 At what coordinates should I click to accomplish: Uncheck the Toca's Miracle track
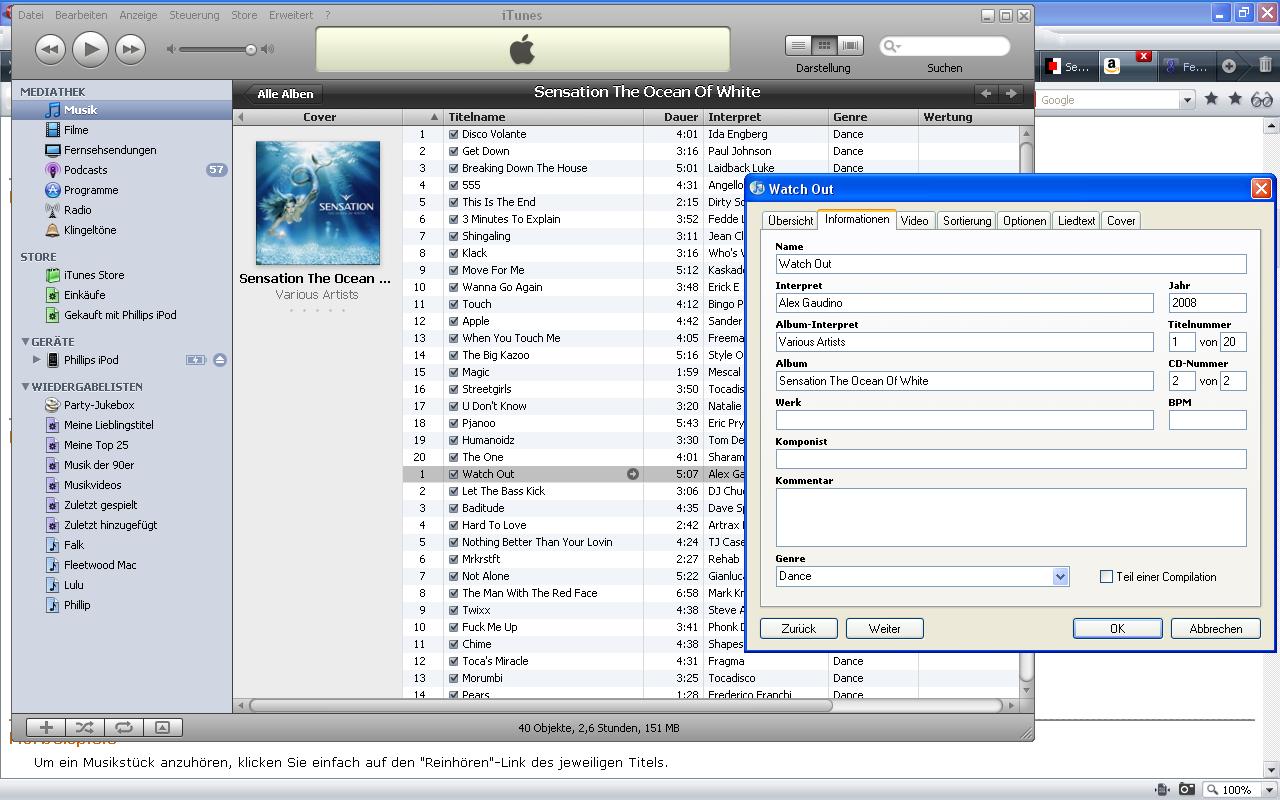point(454,661)
